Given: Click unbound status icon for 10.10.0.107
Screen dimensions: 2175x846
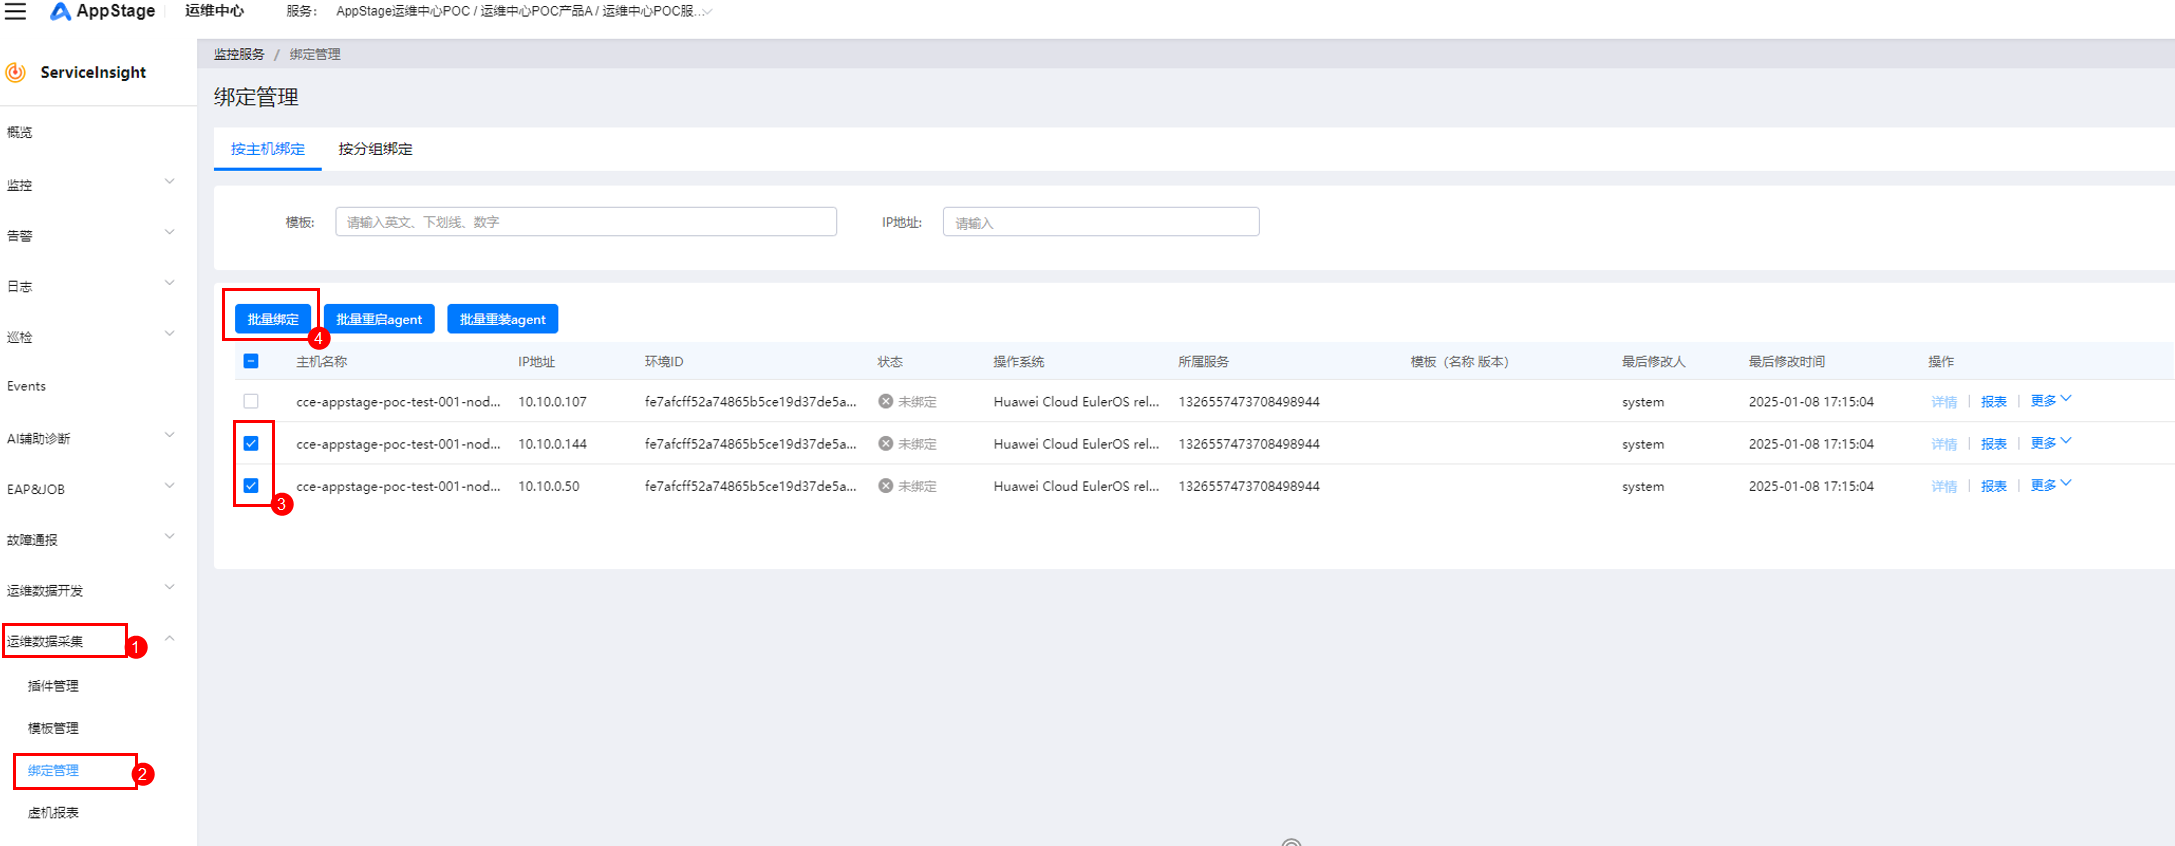Looking at the screenshot, I should point(885,401).
